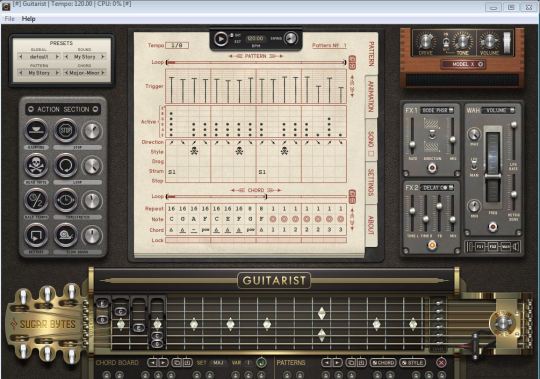Image resolution: width=540 pixels, height=379 pixels.
Task: Click the red X clear patterns icon
Action: pyautogui.click(x=441, y=362)
